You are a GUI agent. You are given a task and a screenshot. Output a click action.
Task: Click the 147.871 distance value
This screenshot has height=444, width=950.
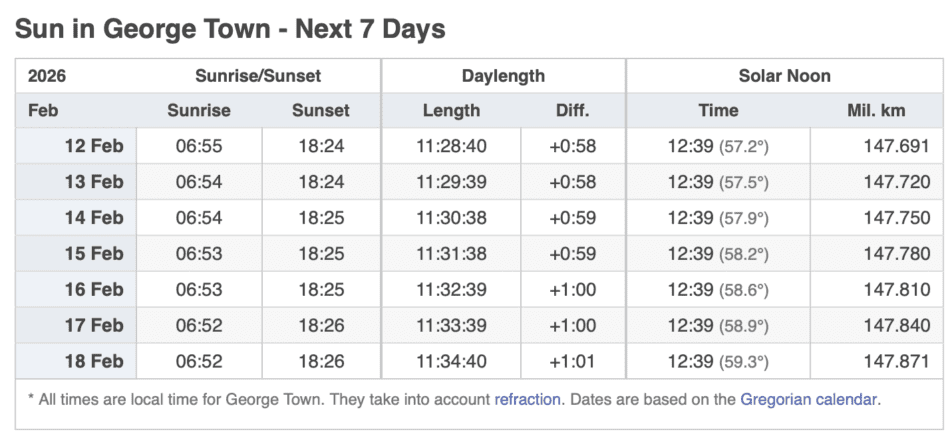click(896, 362)
